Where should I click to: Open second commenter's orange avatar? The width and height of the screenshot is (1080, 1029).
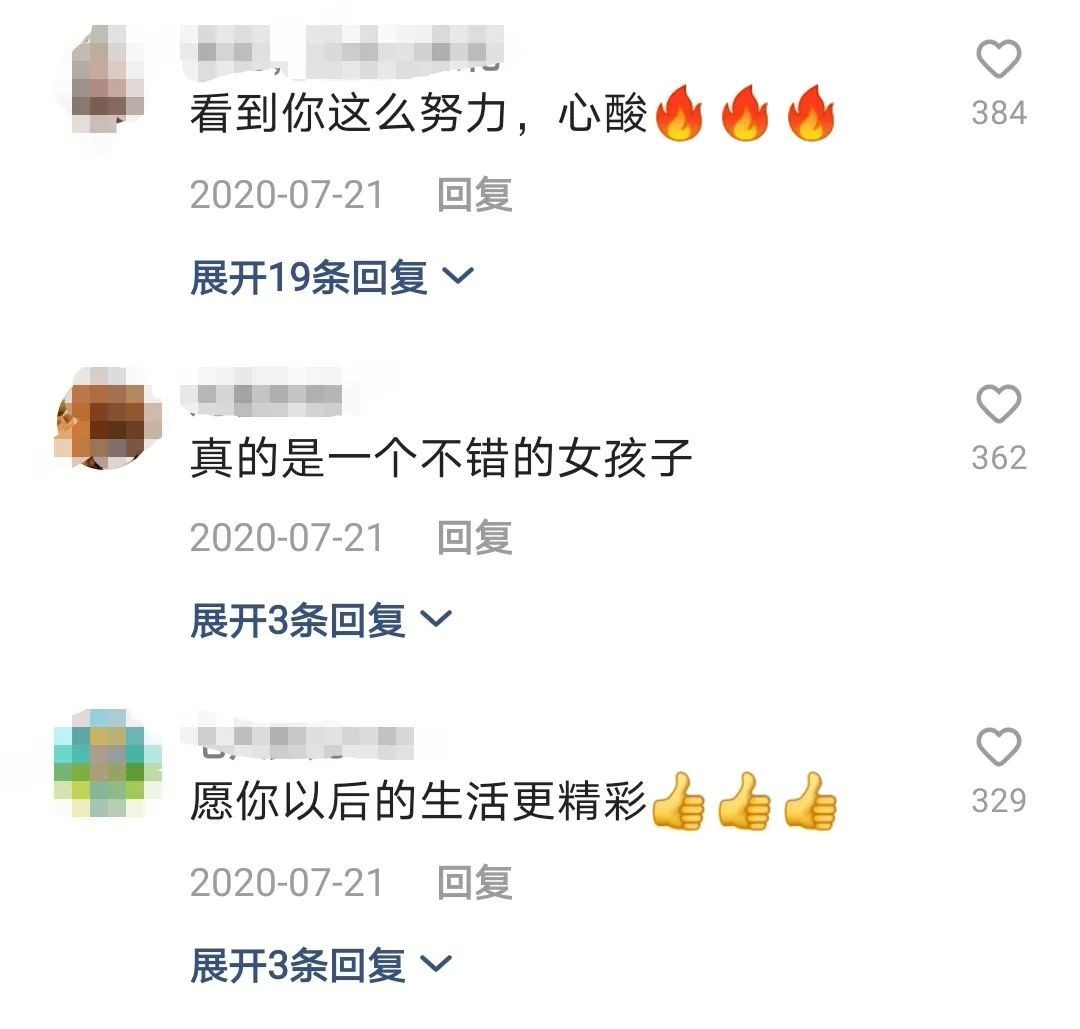[x=108, y=419]
